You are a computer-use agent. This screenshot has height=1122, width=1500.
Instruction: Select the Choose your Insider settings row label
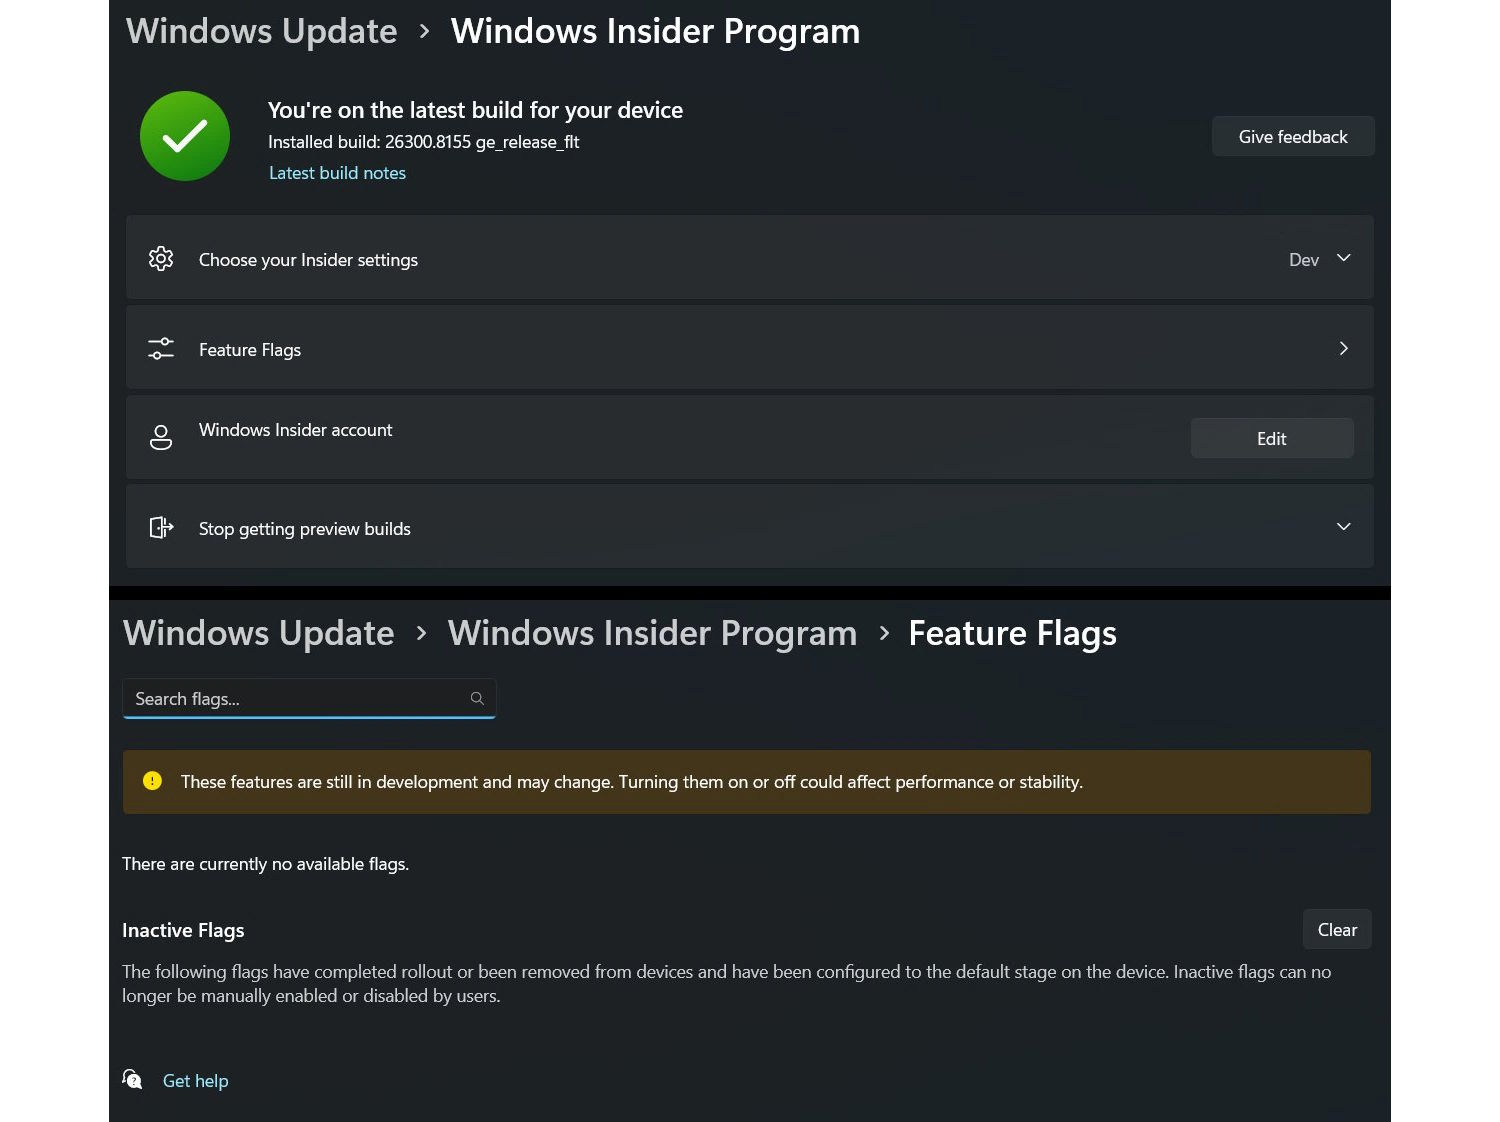(308, 260)
